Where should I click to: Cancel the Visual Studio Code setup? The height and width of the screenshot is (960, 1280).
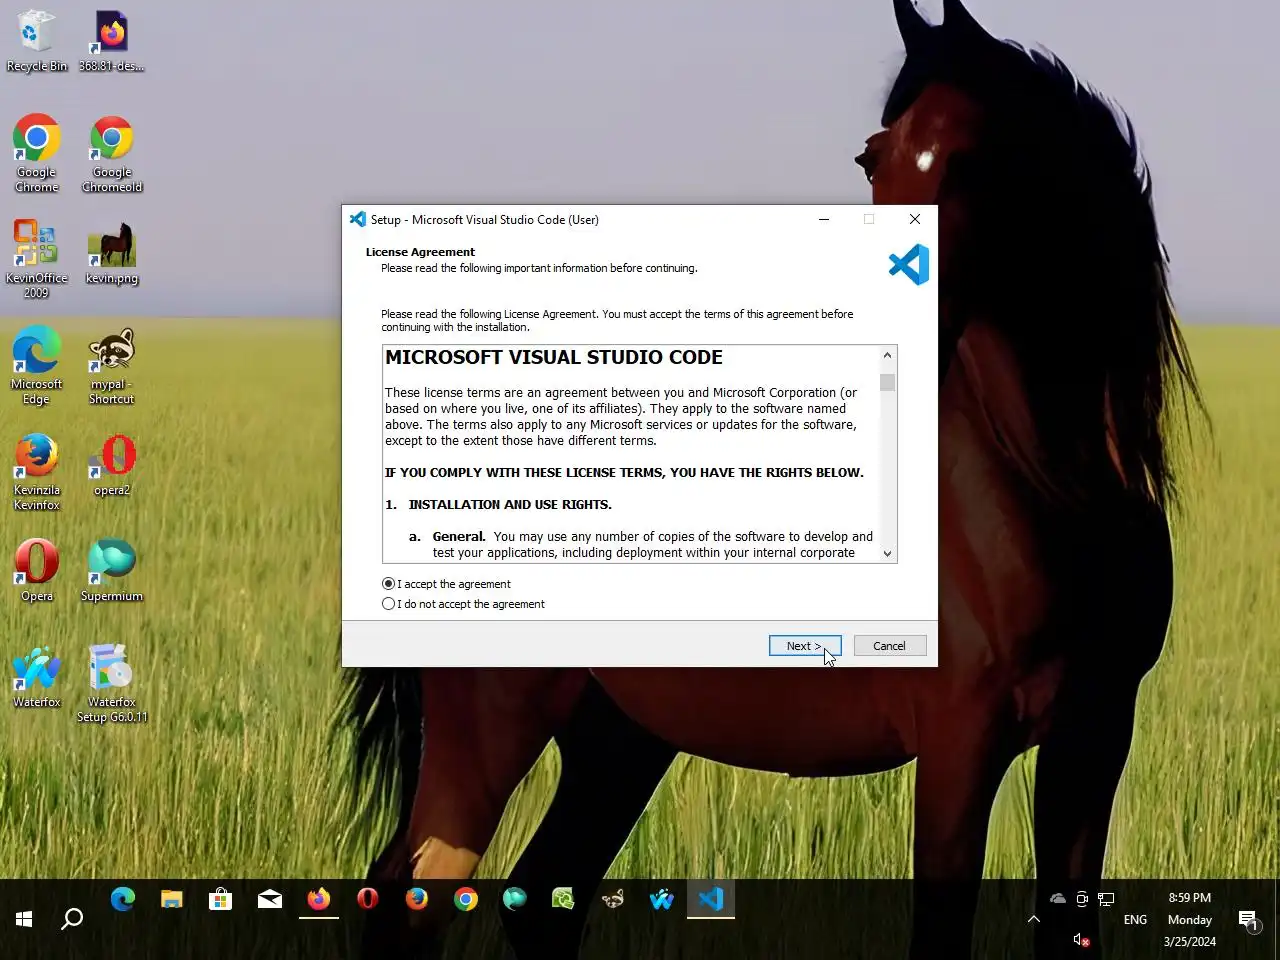(x=890, y=646)
